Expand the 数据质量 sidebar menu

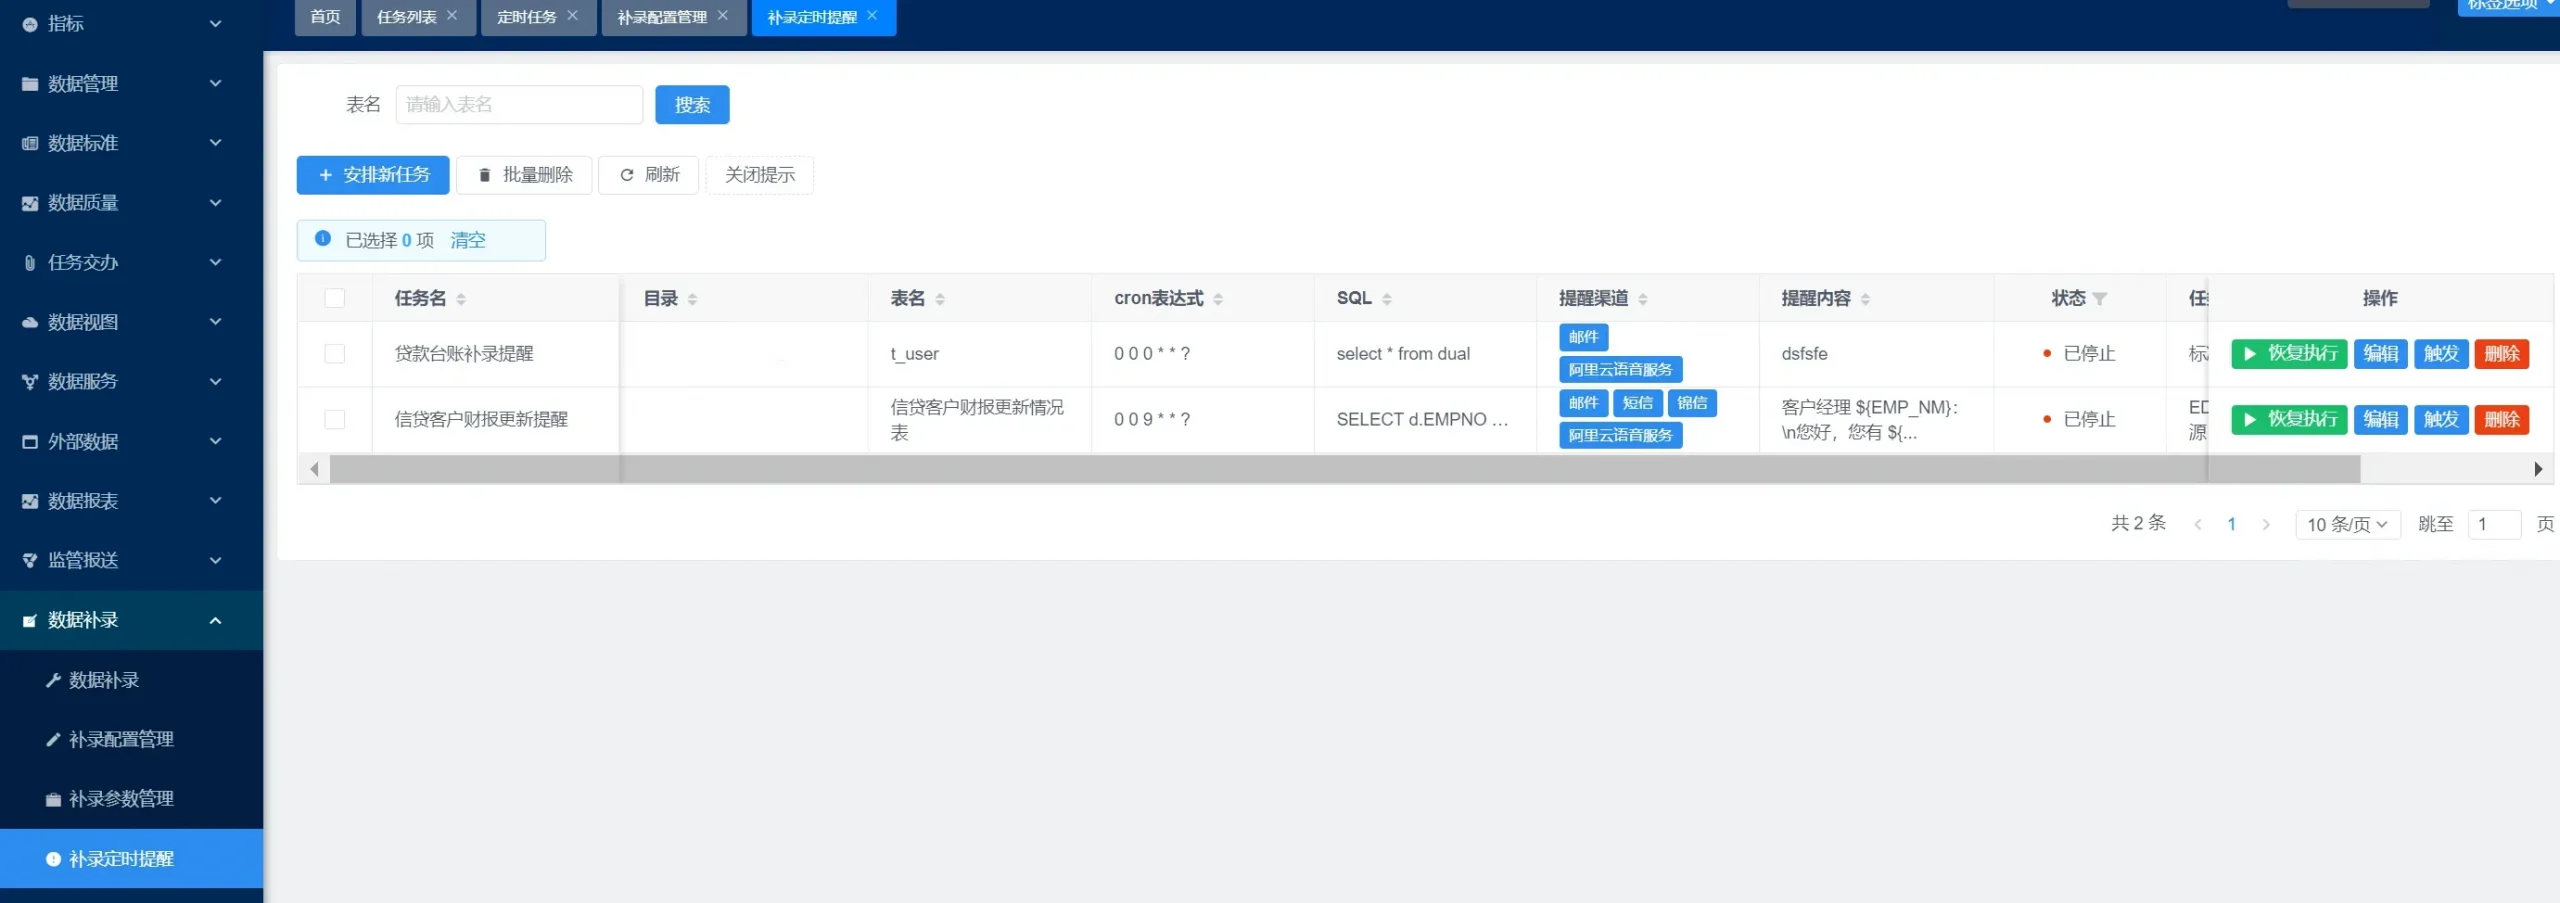(120, 203)
